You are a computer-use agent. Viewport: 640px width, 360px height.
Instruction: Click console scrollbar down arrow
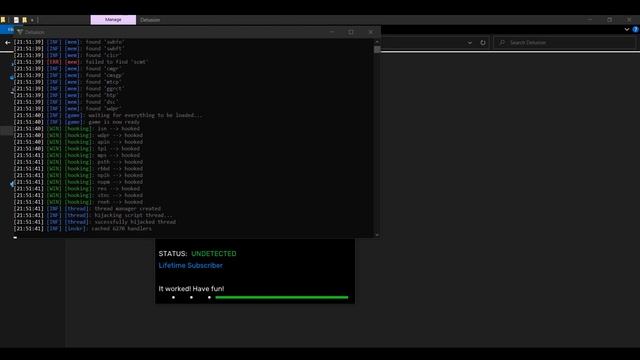tap(377, 235)
